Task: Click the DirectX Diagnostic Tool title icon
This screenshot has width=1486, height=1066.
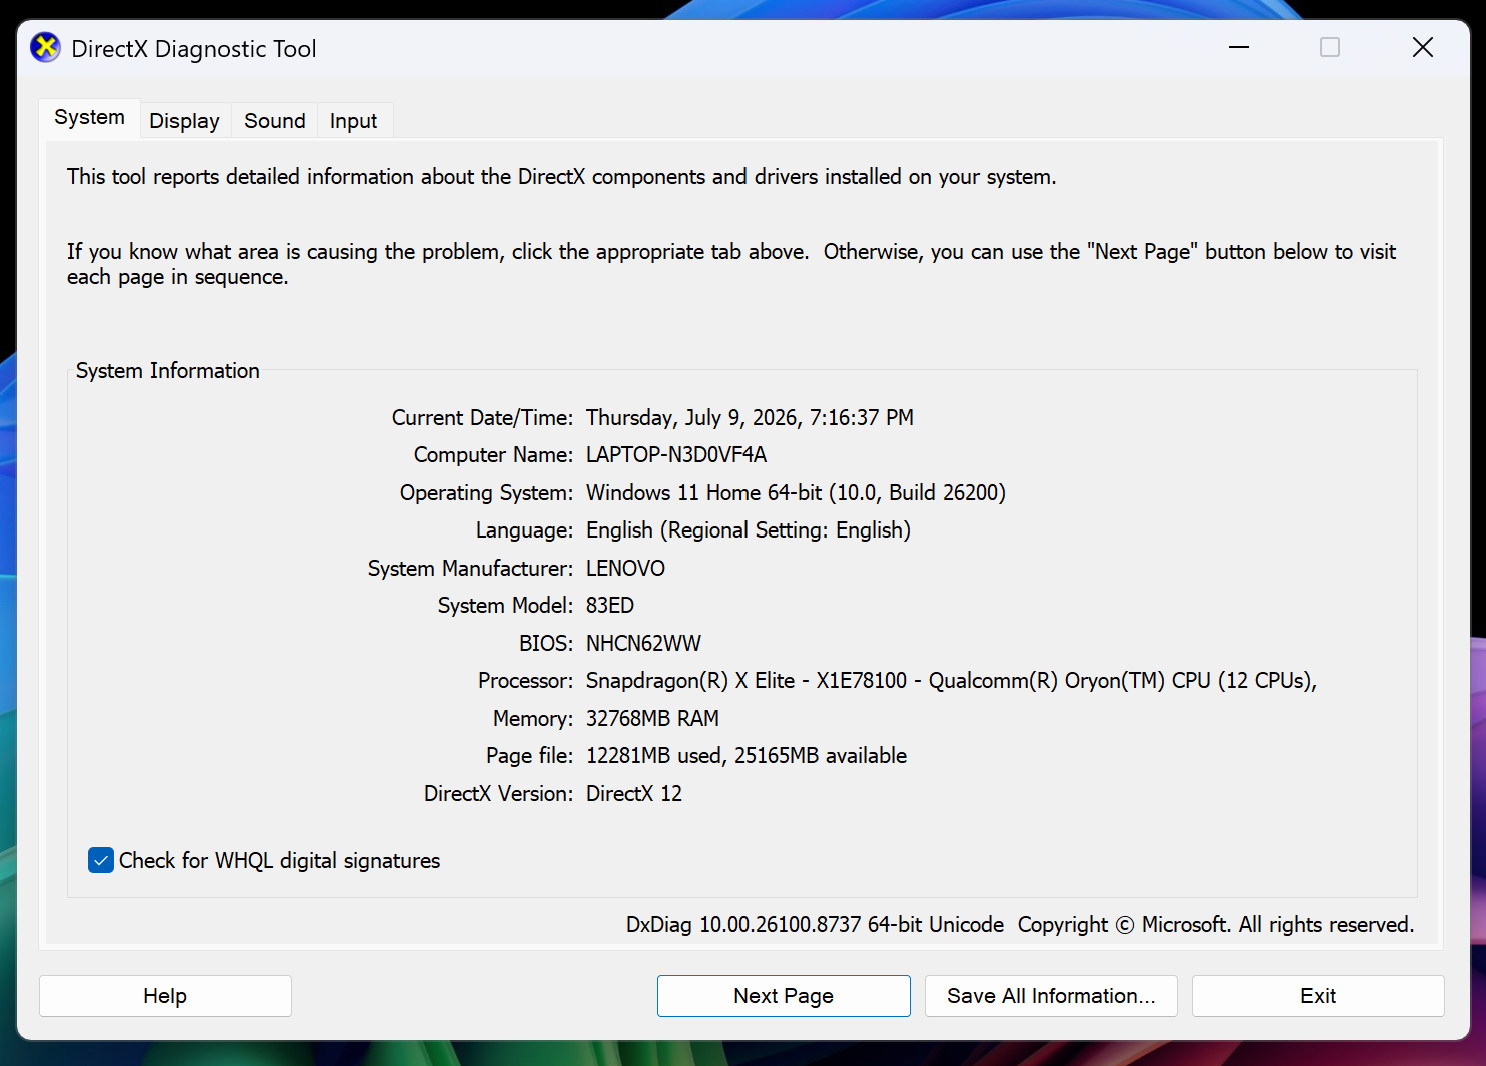Action: coord(45,47)
